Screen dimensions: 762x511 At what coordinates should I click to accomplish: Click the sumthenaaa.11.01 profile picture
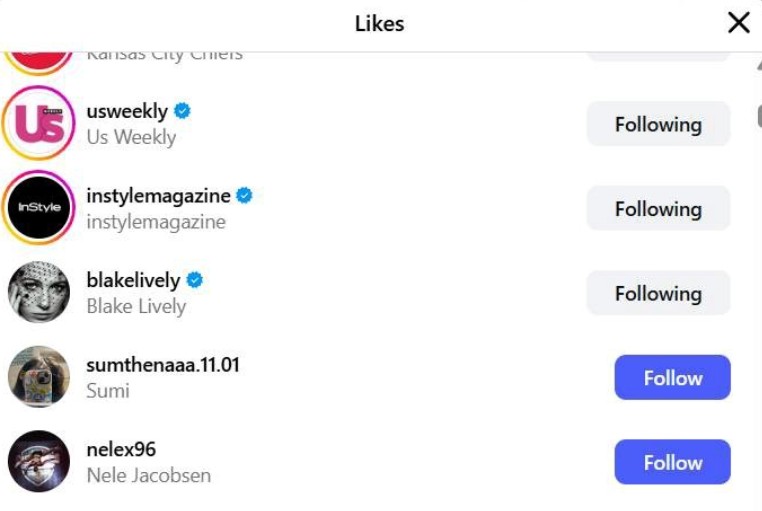coord(39,377)
